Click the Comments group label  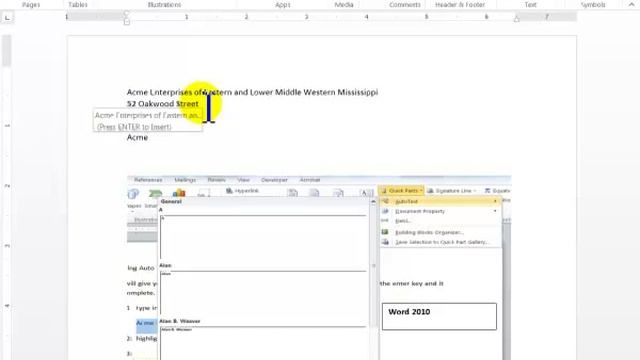pos(404,4)
